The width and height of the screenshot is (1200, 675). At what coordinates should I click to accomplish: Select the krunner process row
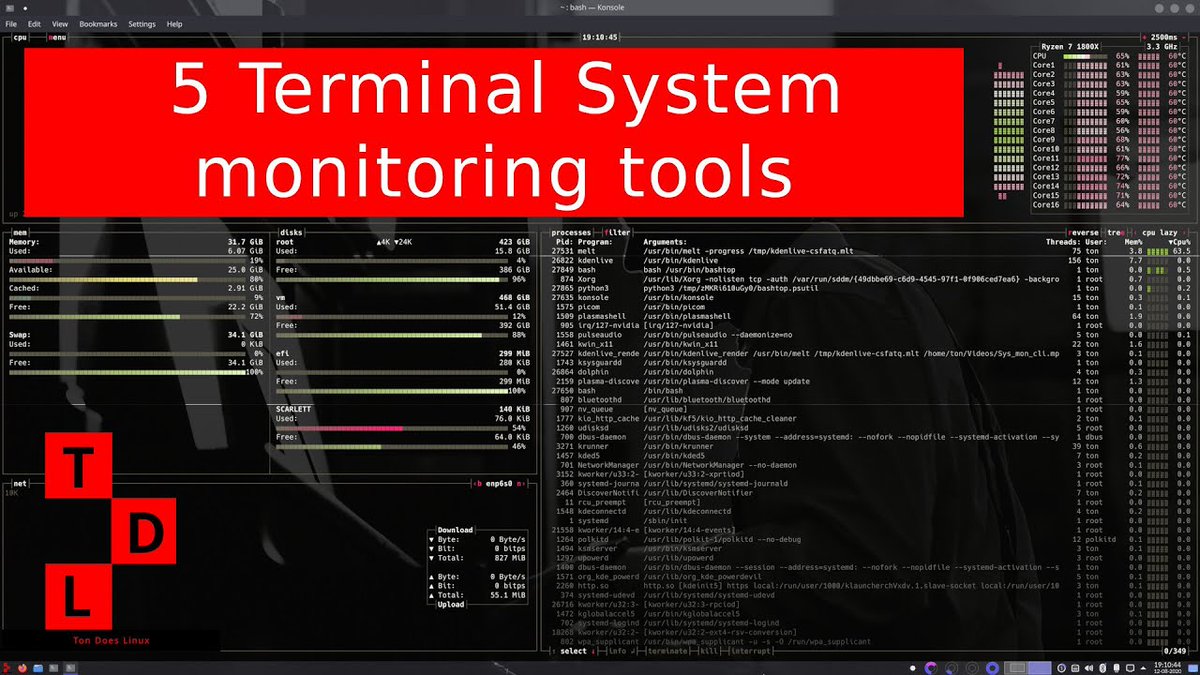870,446
